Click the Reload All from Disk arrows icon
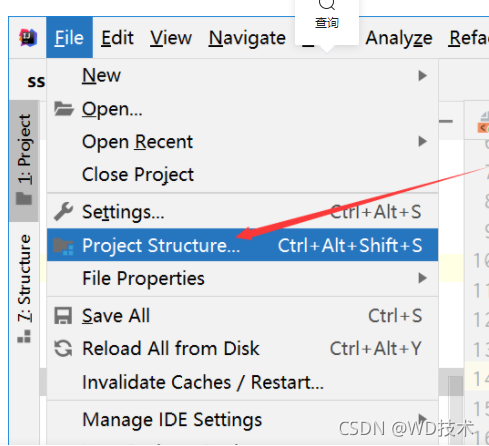This screenshot has height=446, width=489. (63, 348)
